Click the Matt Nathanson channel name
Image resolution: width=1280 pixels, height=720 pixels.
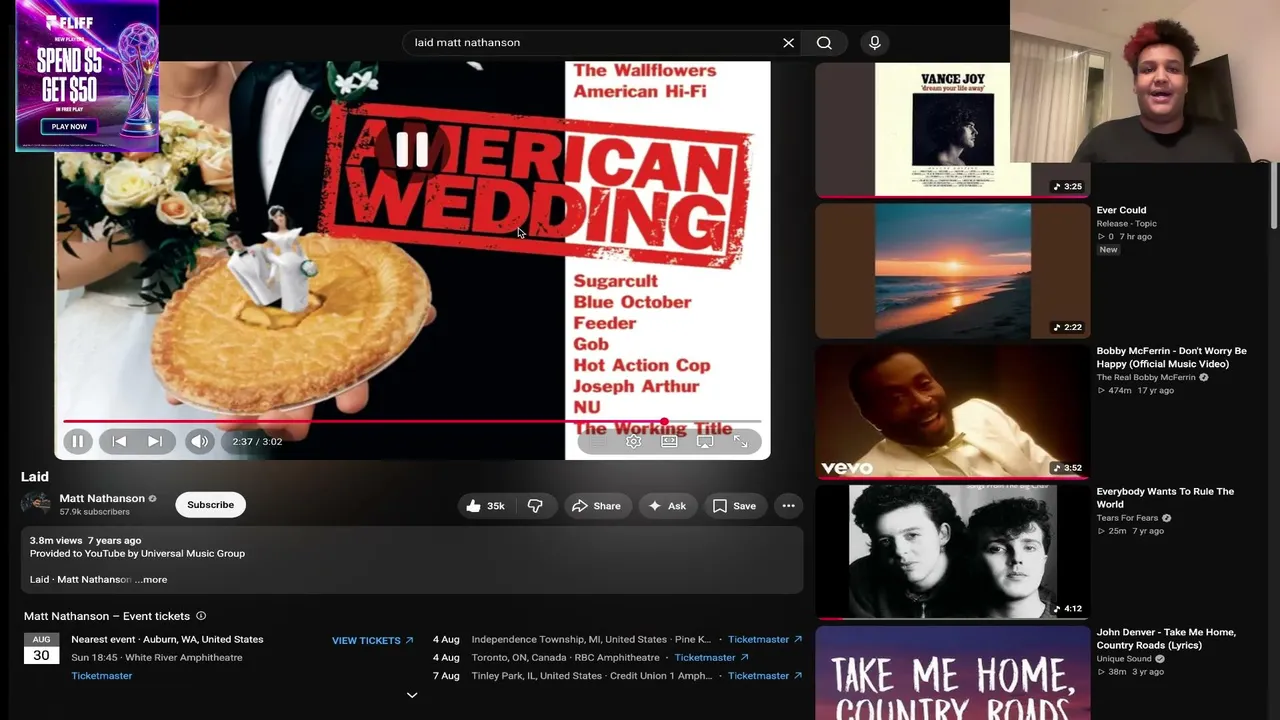tap(102, 498)
